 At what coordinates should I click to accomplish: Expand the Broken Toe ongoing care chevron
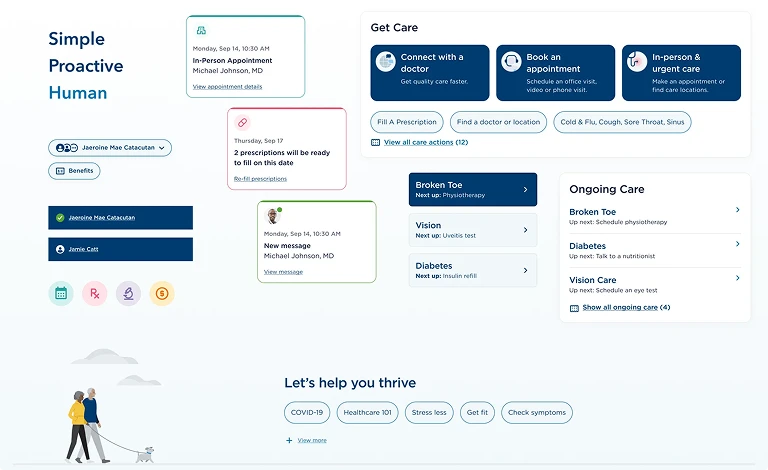coord(737,210)
